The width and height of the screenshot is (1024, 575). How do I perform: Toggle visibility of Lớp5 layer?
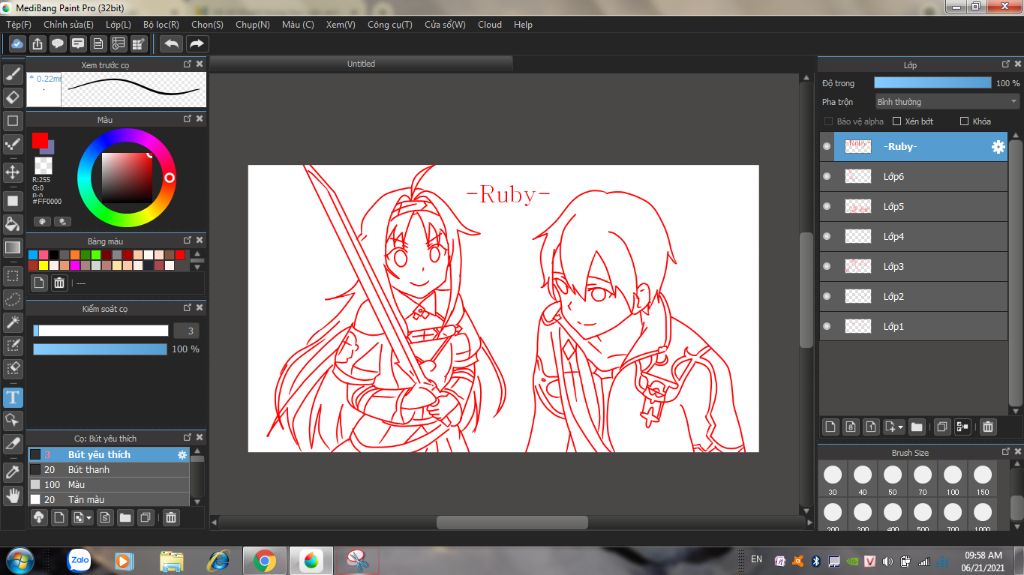coord(827,206)
